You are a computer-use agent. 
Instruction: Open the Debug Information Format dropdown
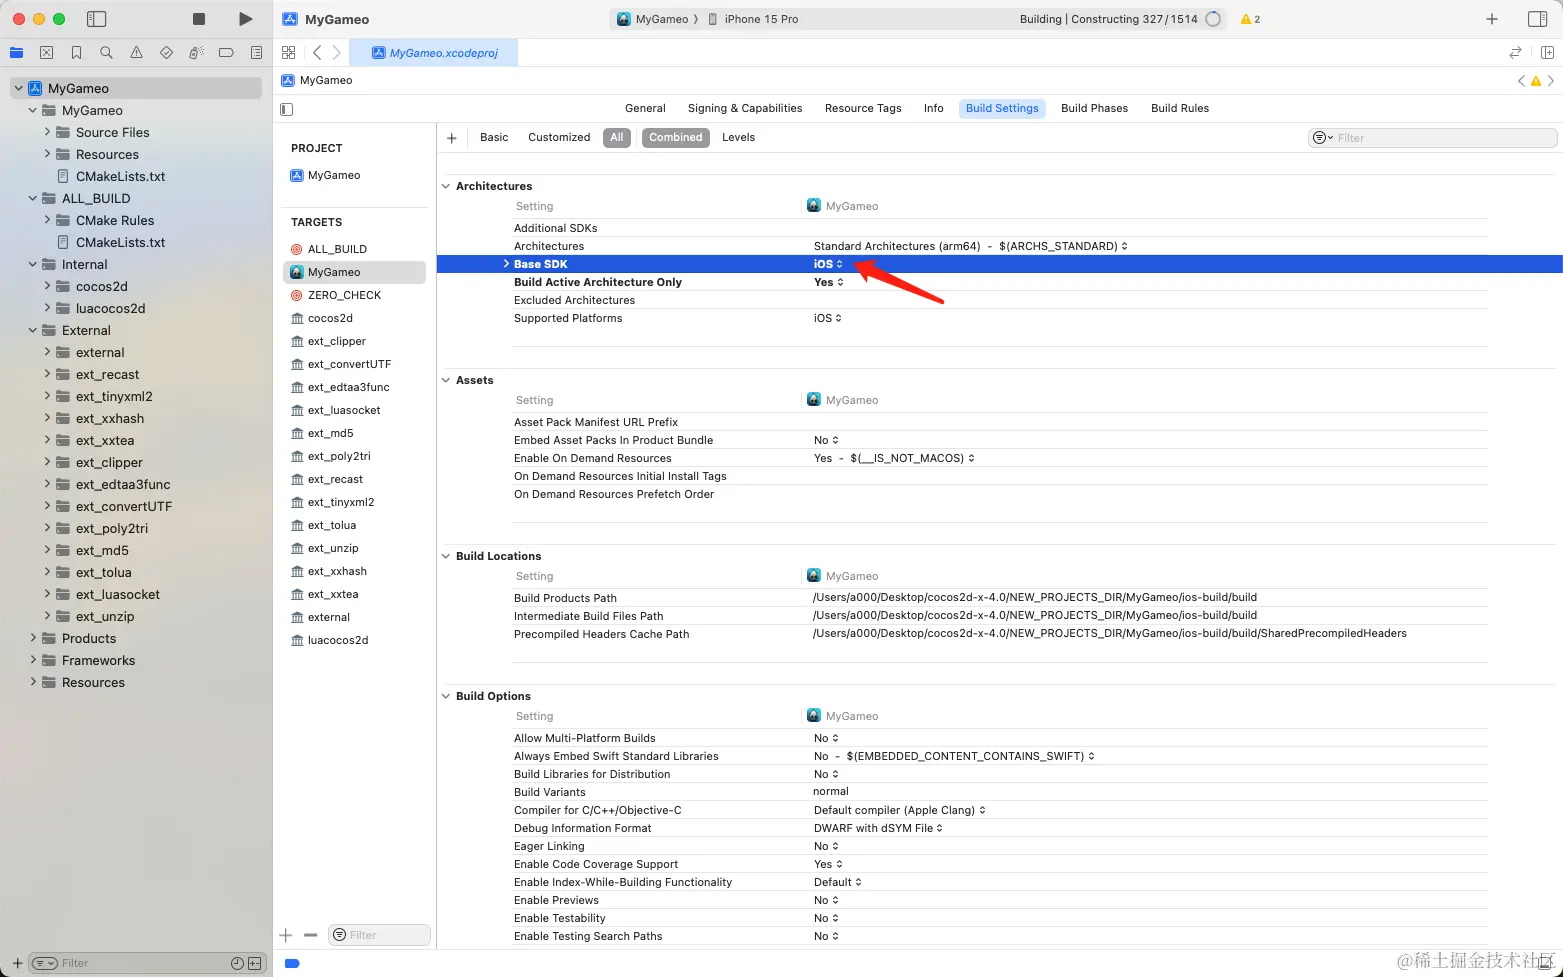tap(878, 828)
